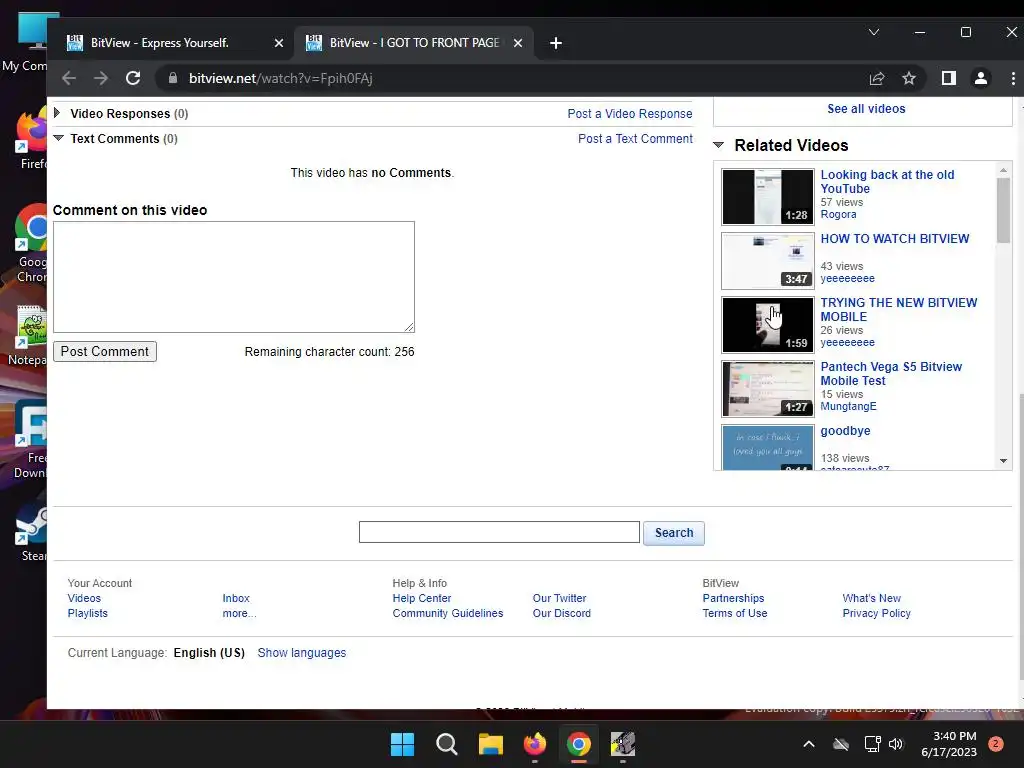Open the Privacy Policy link
Viewport: 1024px width, 768px height.
tap(876, 613)
